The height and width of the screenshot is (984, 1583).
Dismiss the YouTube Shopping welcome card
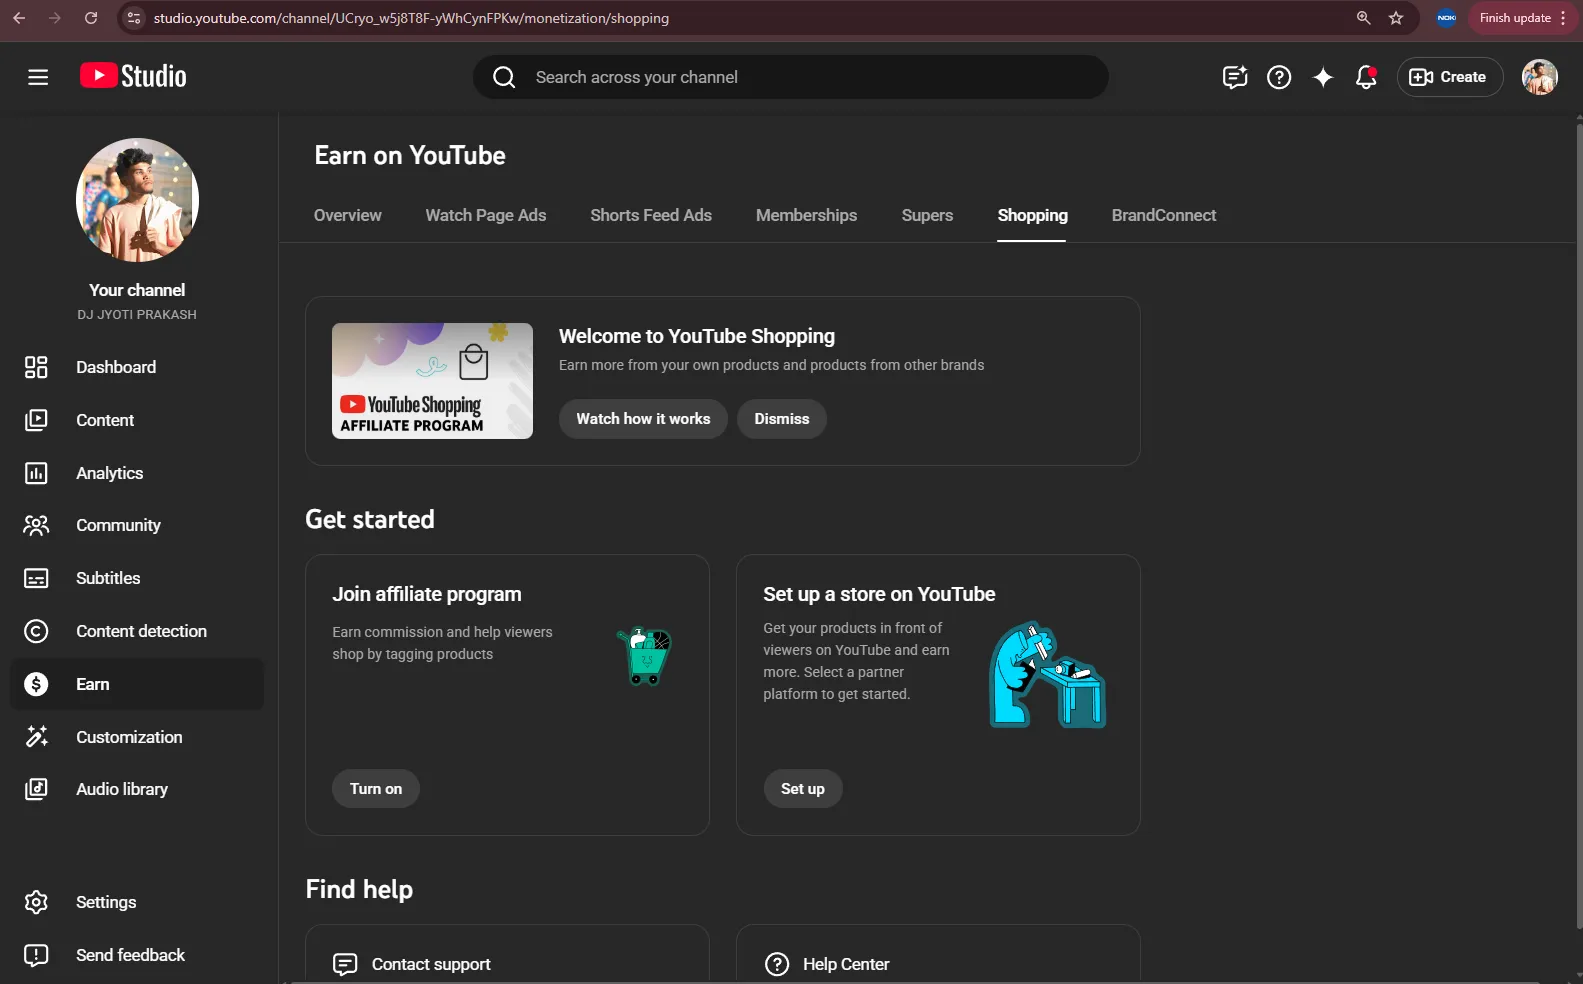[x=782, y=419]
